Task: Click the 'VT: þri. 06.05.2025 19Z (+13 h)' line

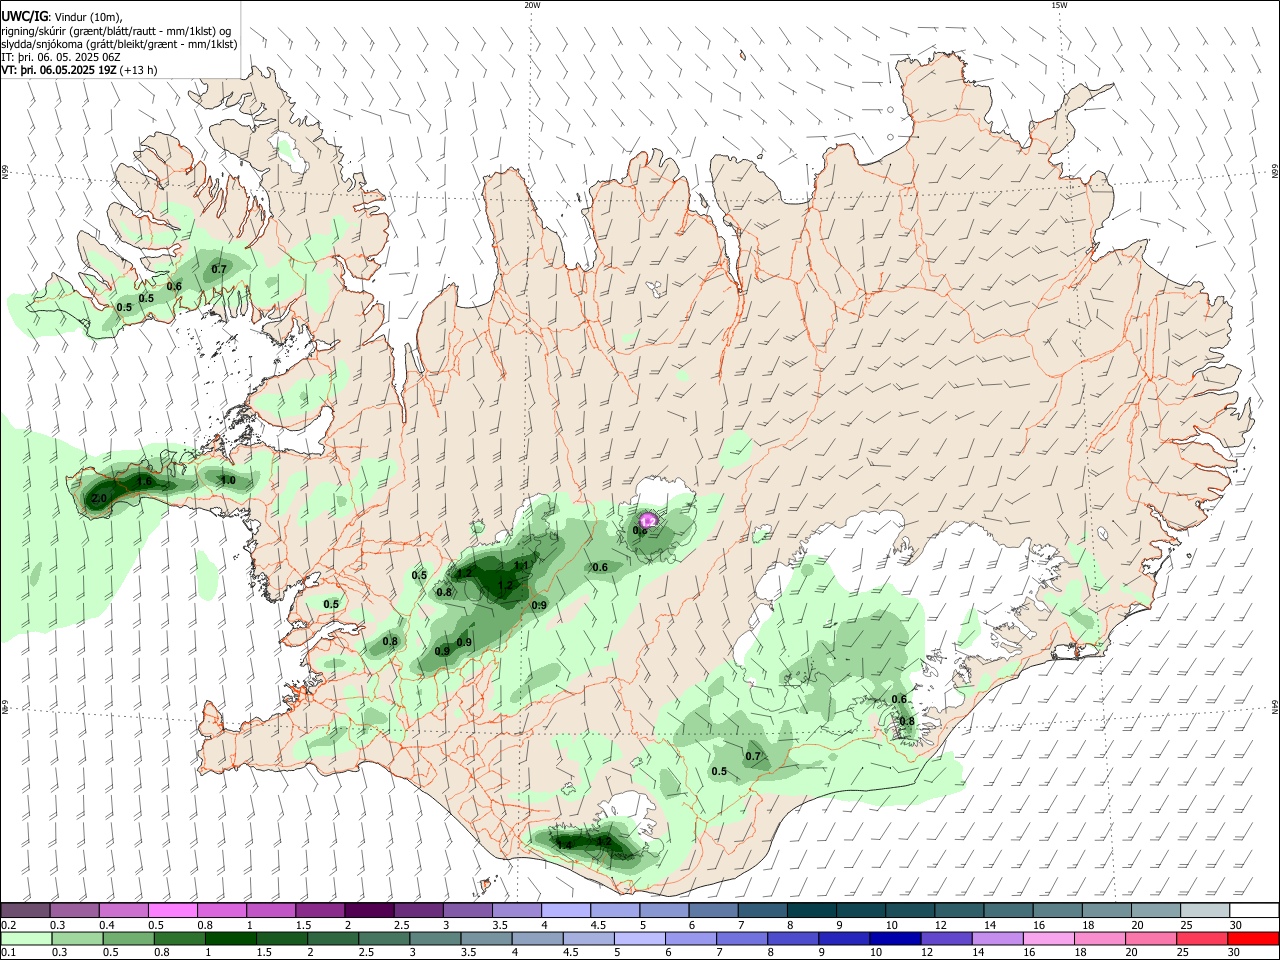Action: click(79, 70)
